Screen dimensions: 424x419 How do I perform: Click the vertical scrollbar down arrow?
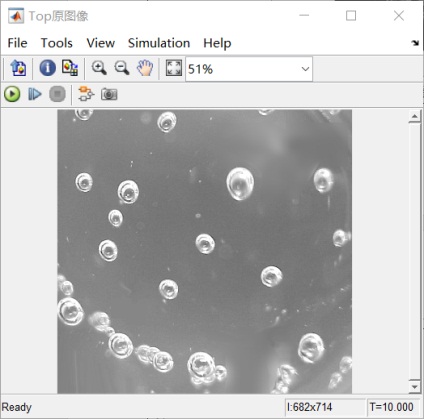pos(415,387)
